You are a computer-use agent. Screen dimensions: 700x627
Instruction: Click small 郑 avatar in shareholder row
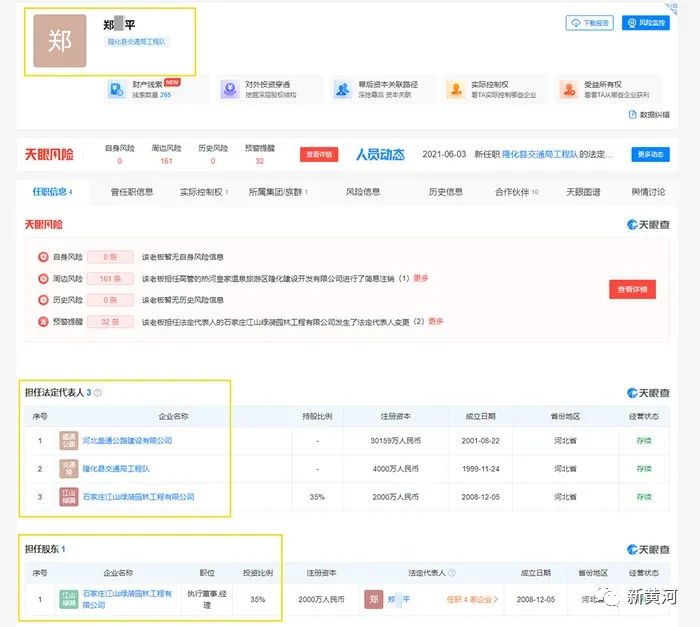click(374, 599)
